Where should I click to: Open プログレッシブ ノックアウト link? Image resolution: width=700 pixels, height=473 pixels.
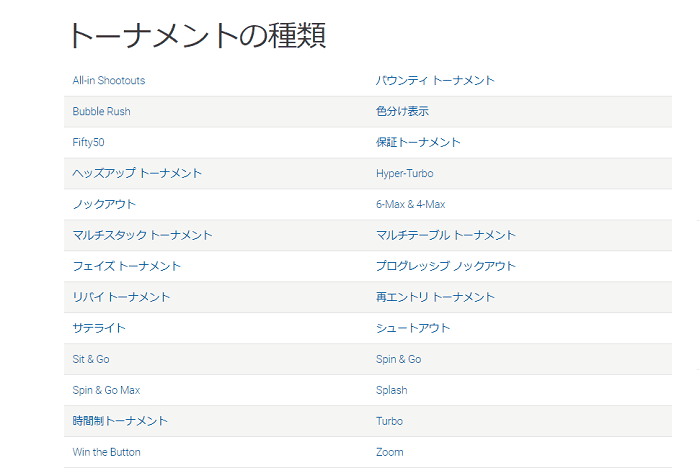click(x=446, y=266)
